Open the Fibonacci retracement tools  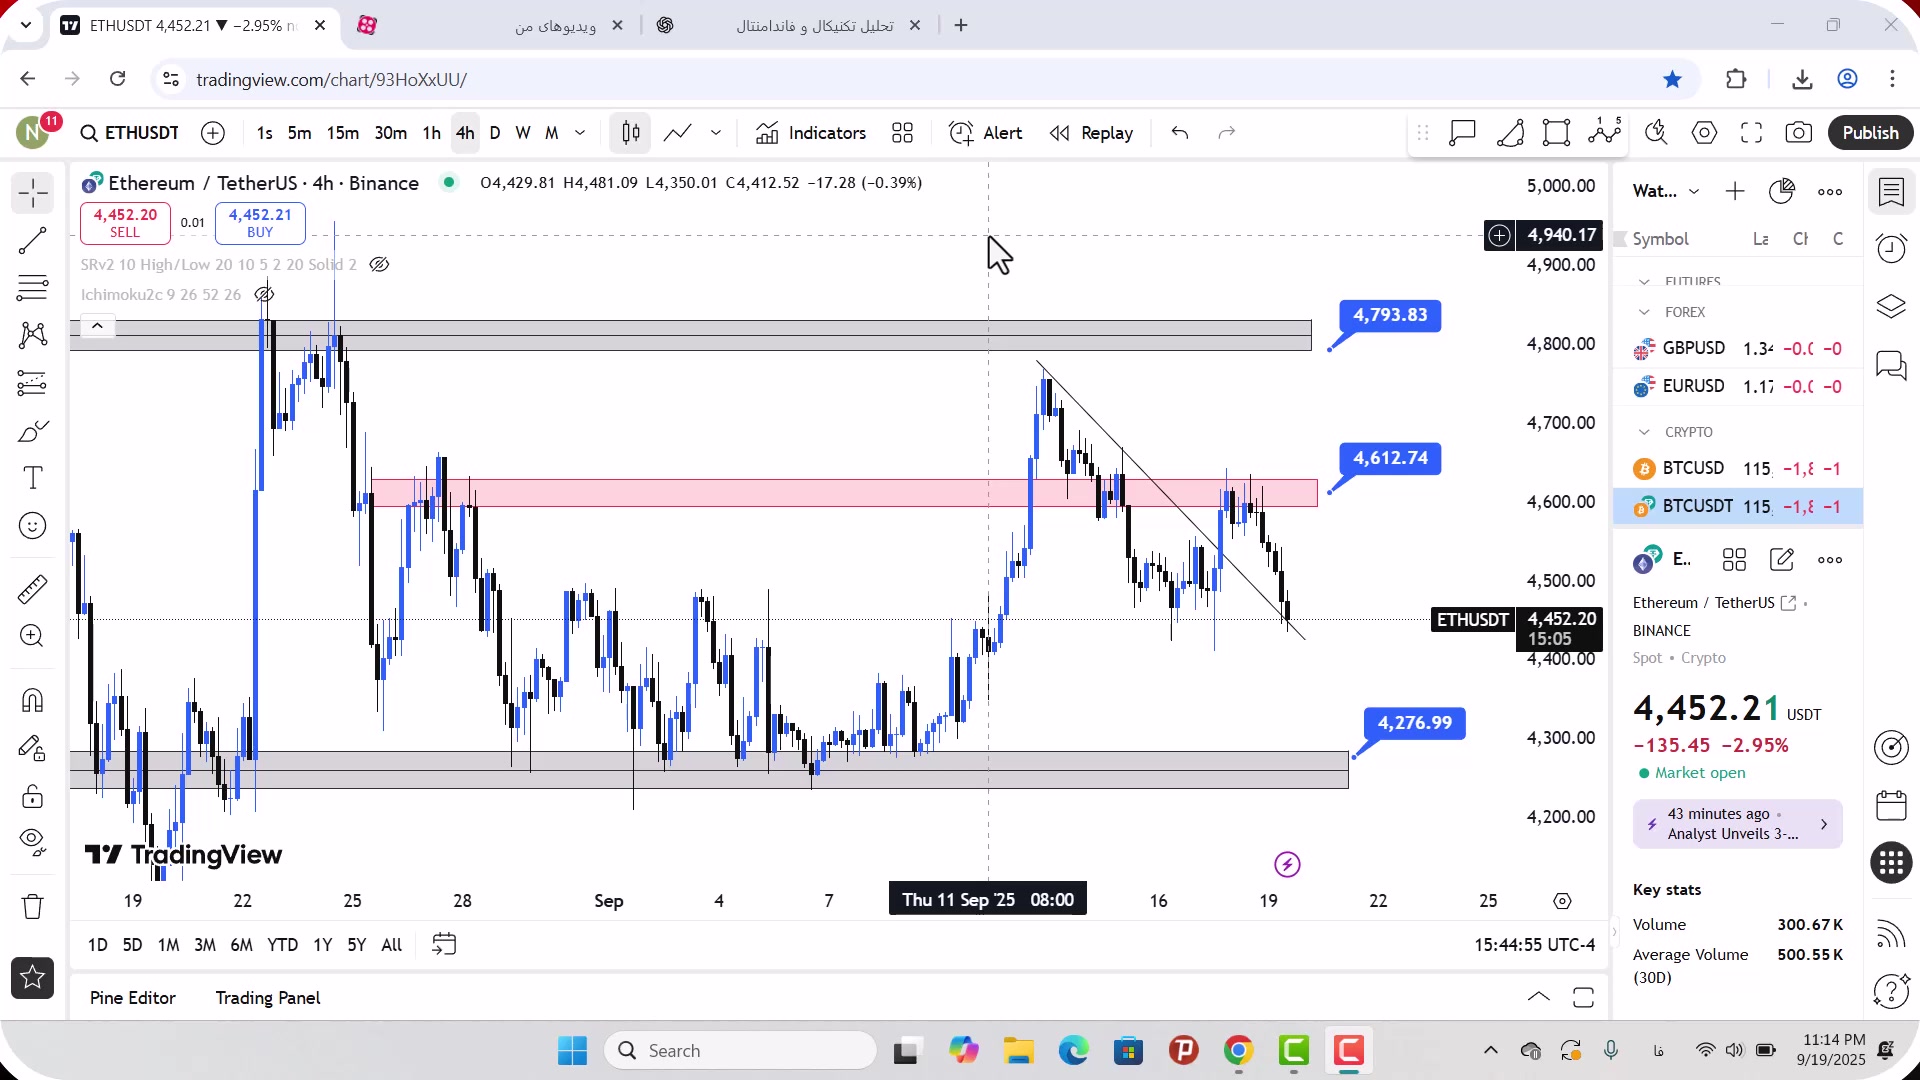tap(33, 288)
